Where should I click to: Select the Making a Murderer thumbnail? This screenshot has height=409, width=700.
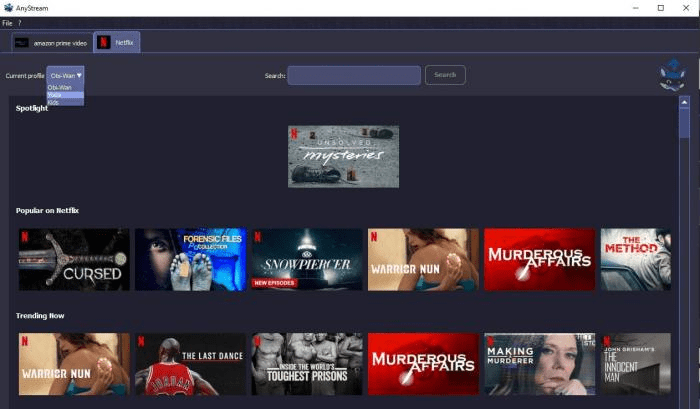539,364
